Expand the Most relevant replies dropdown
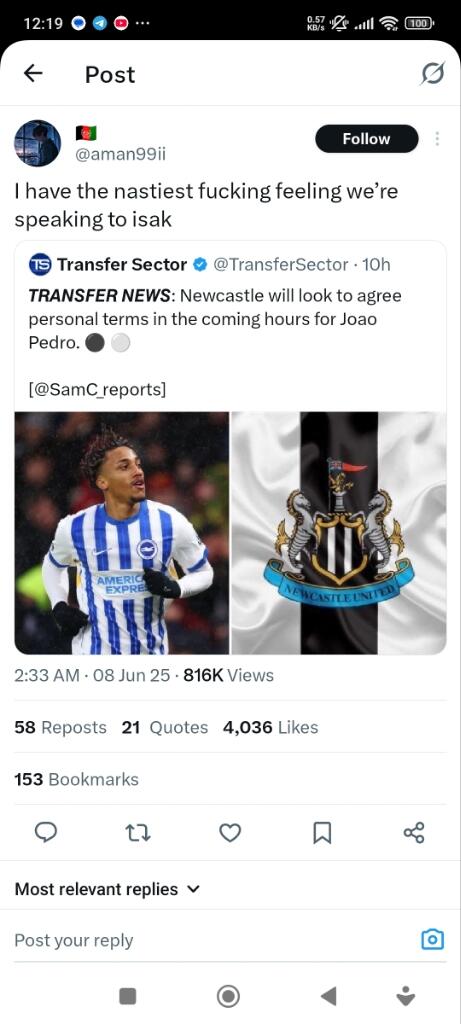This screenshot has width=461, height=1024. click(108, 889)
